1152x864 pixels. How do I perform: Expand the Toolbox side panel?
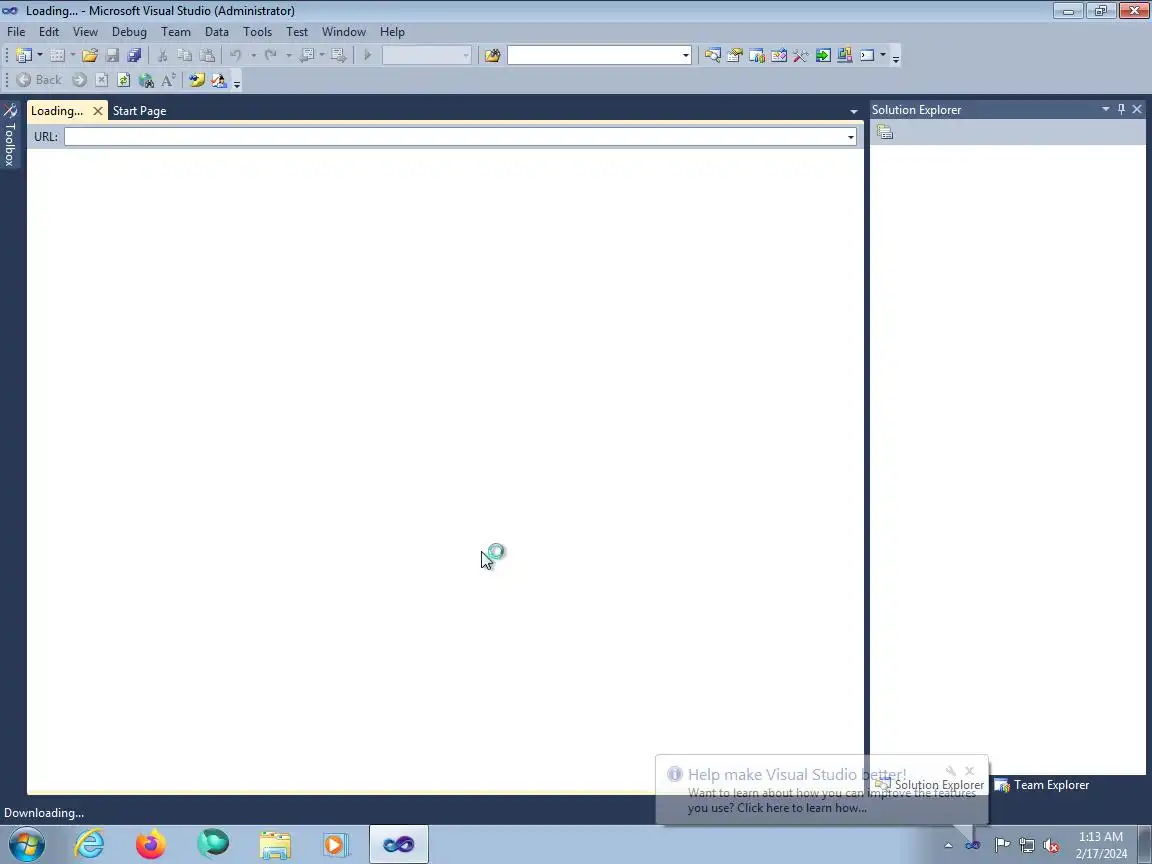tap(10, 135)
